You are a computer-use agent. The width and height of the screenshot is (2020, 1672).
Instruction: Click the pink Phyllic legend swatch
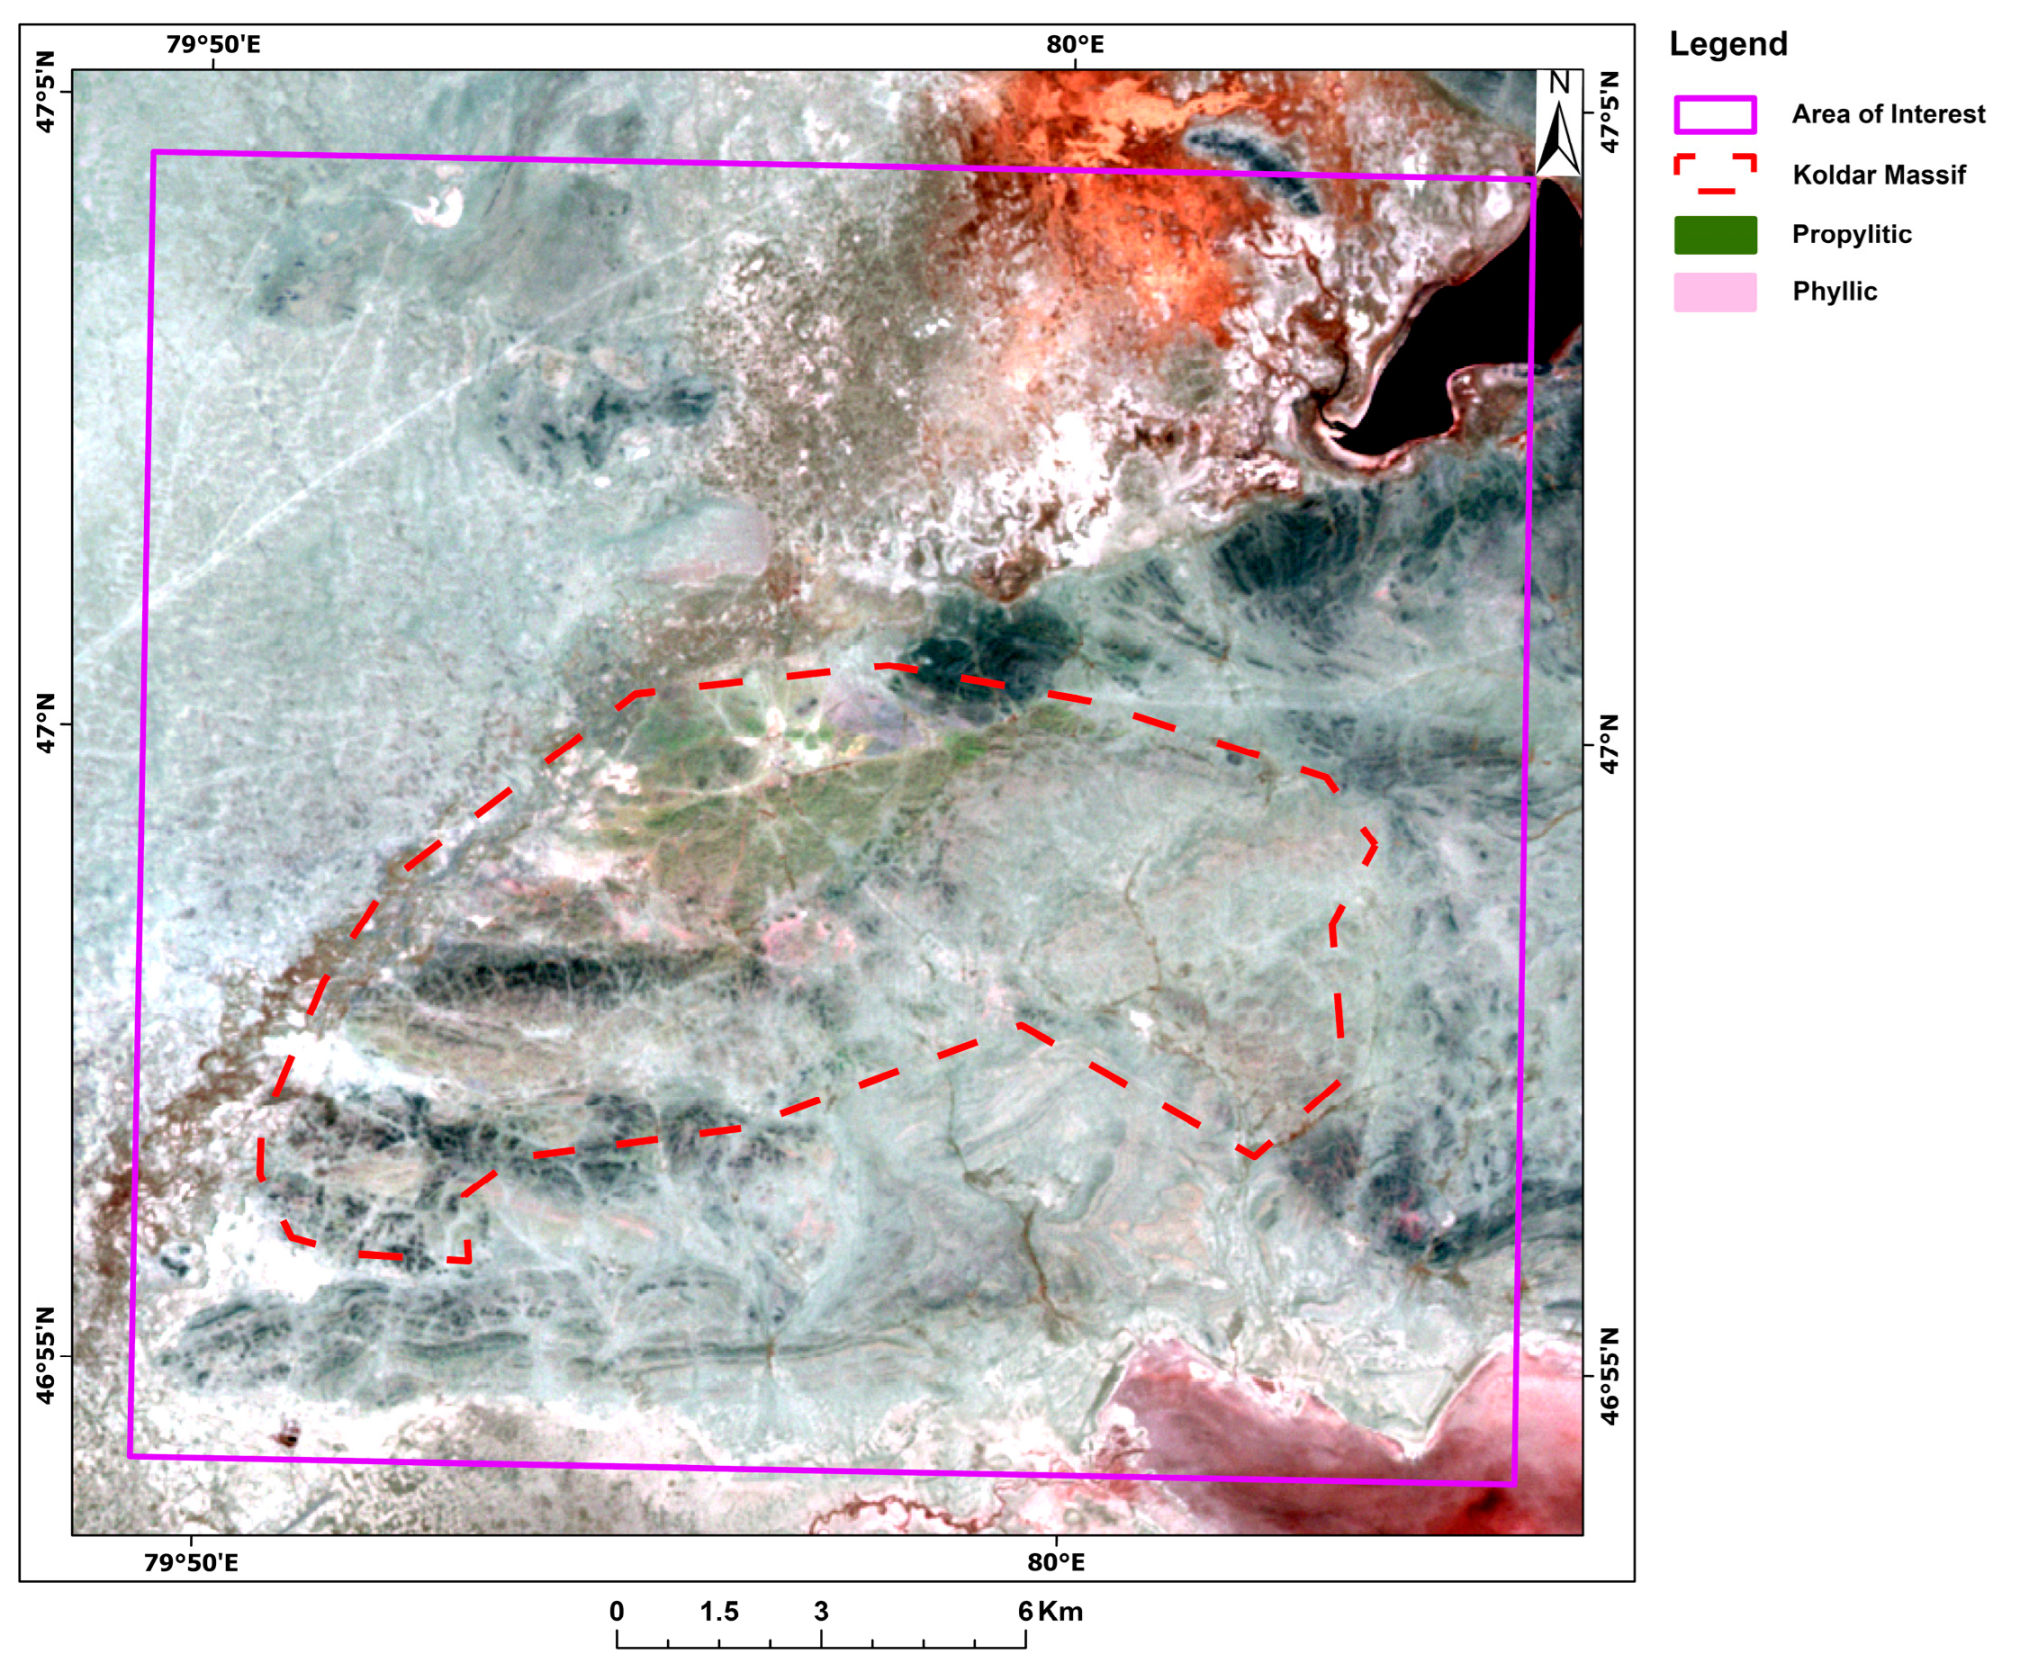tap(1714, 292)
